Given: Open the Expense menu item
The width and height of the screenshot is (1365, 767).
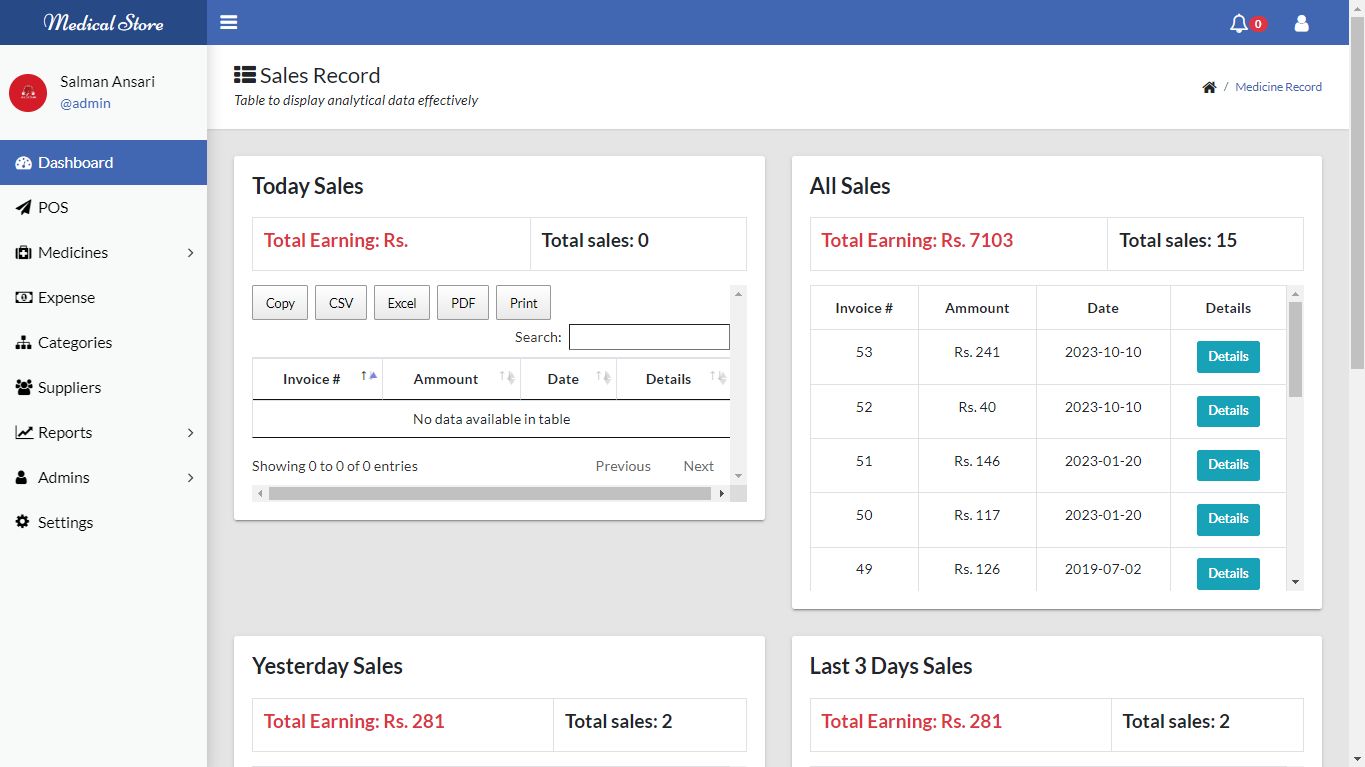Looking at the screenshot, I should (x=66, y=298).
